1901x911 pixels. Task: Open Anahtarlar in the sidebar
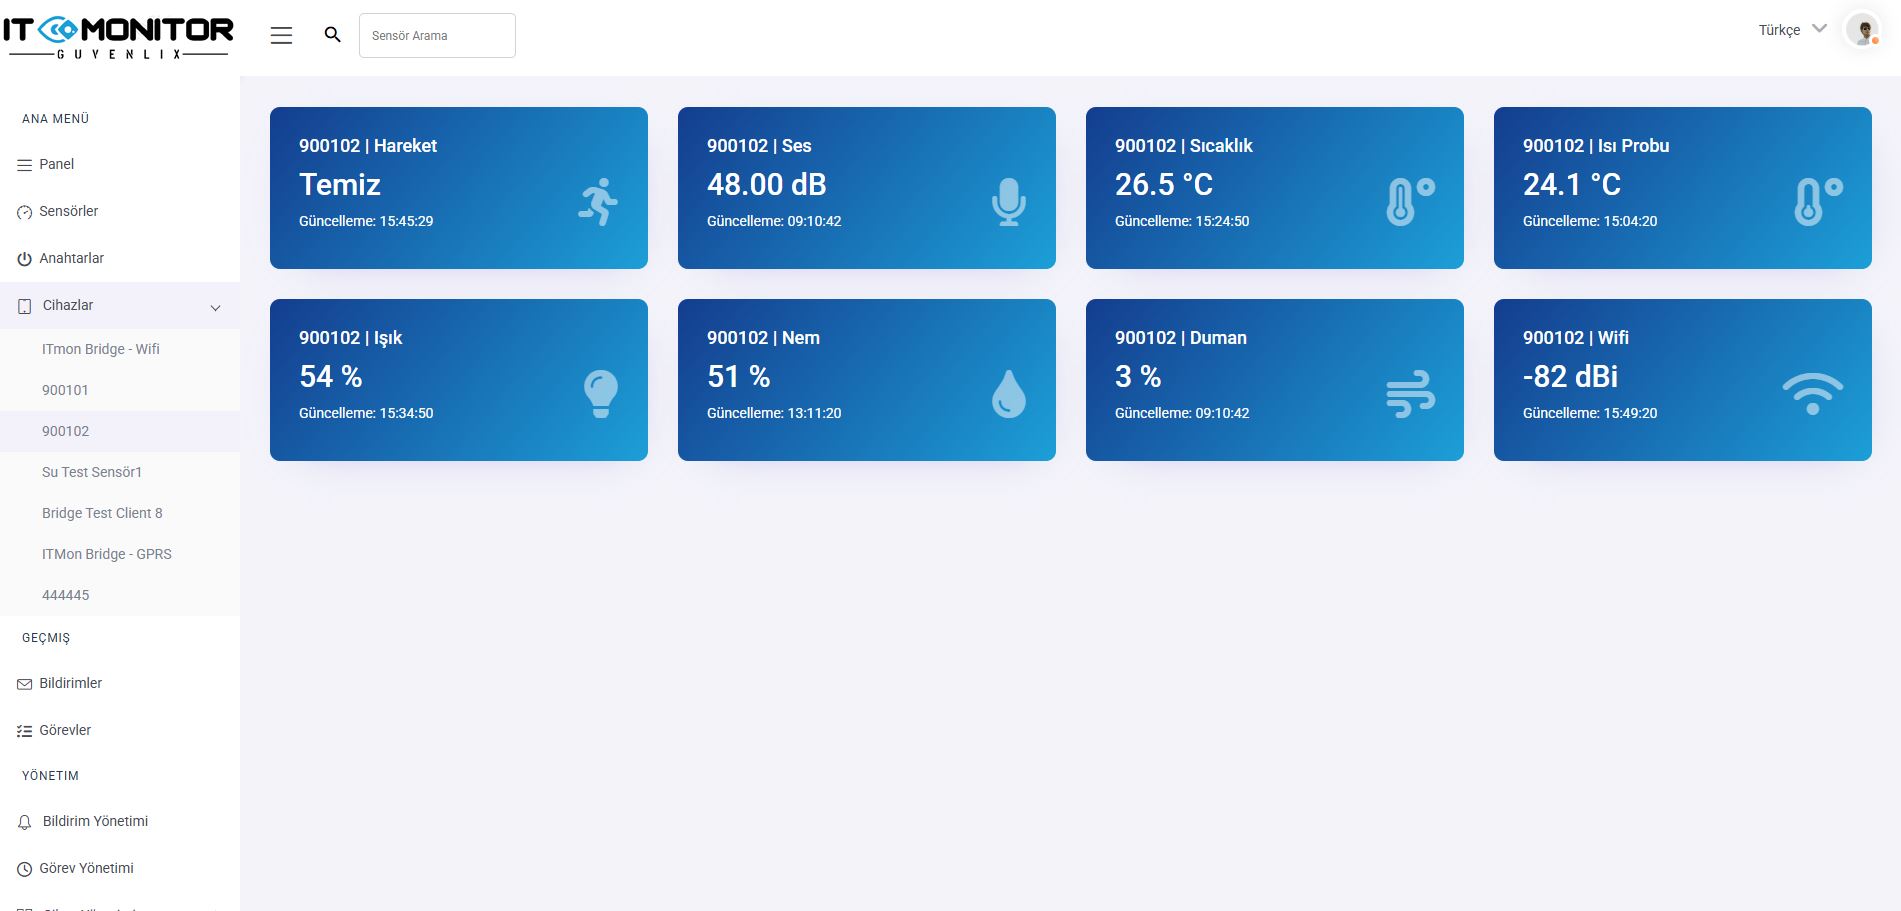[71, 258]
